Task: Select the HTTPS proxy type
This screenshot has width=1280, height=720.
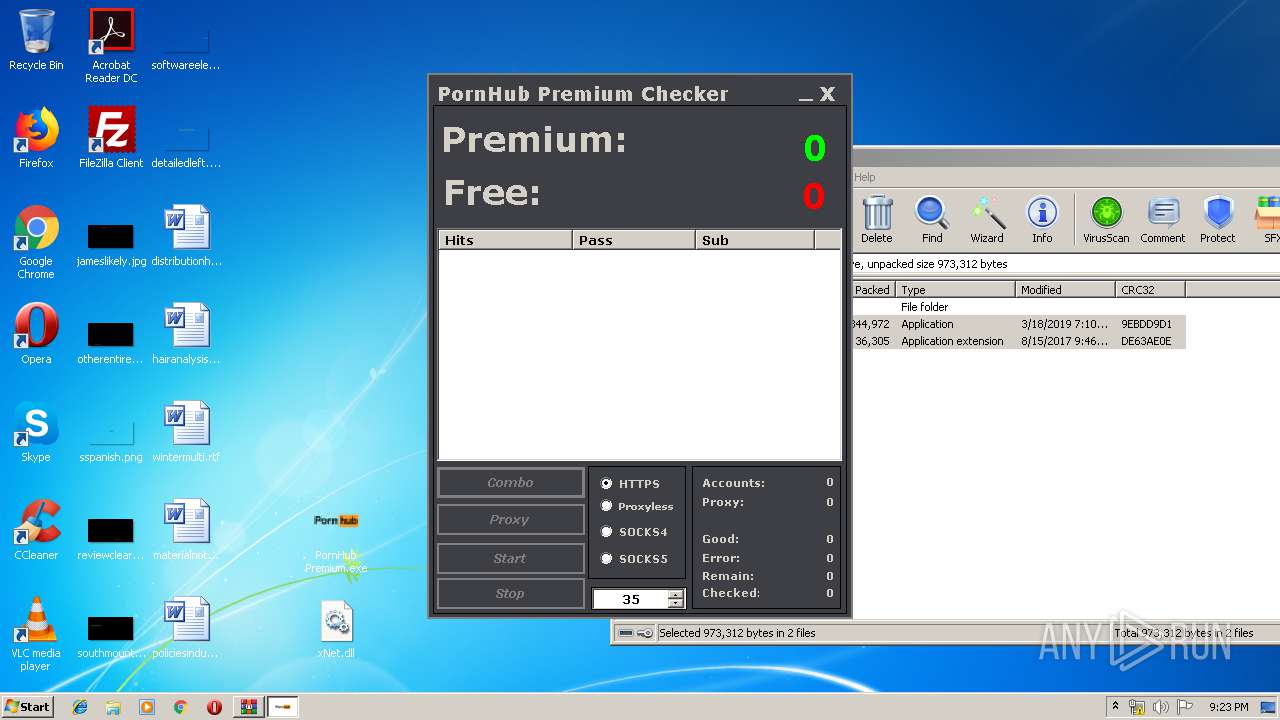Action: [x=630, y=483]
